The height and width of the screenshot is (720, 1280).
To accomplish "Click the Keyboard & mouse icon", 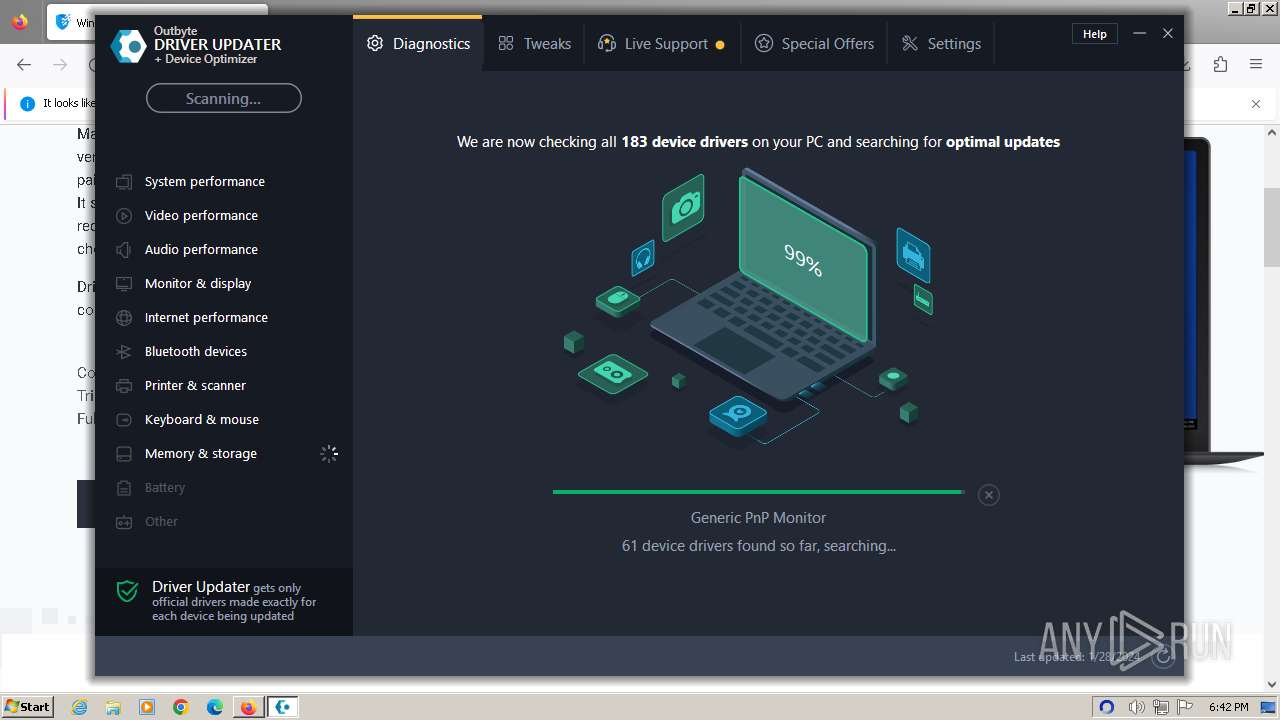I will (124, 420).
